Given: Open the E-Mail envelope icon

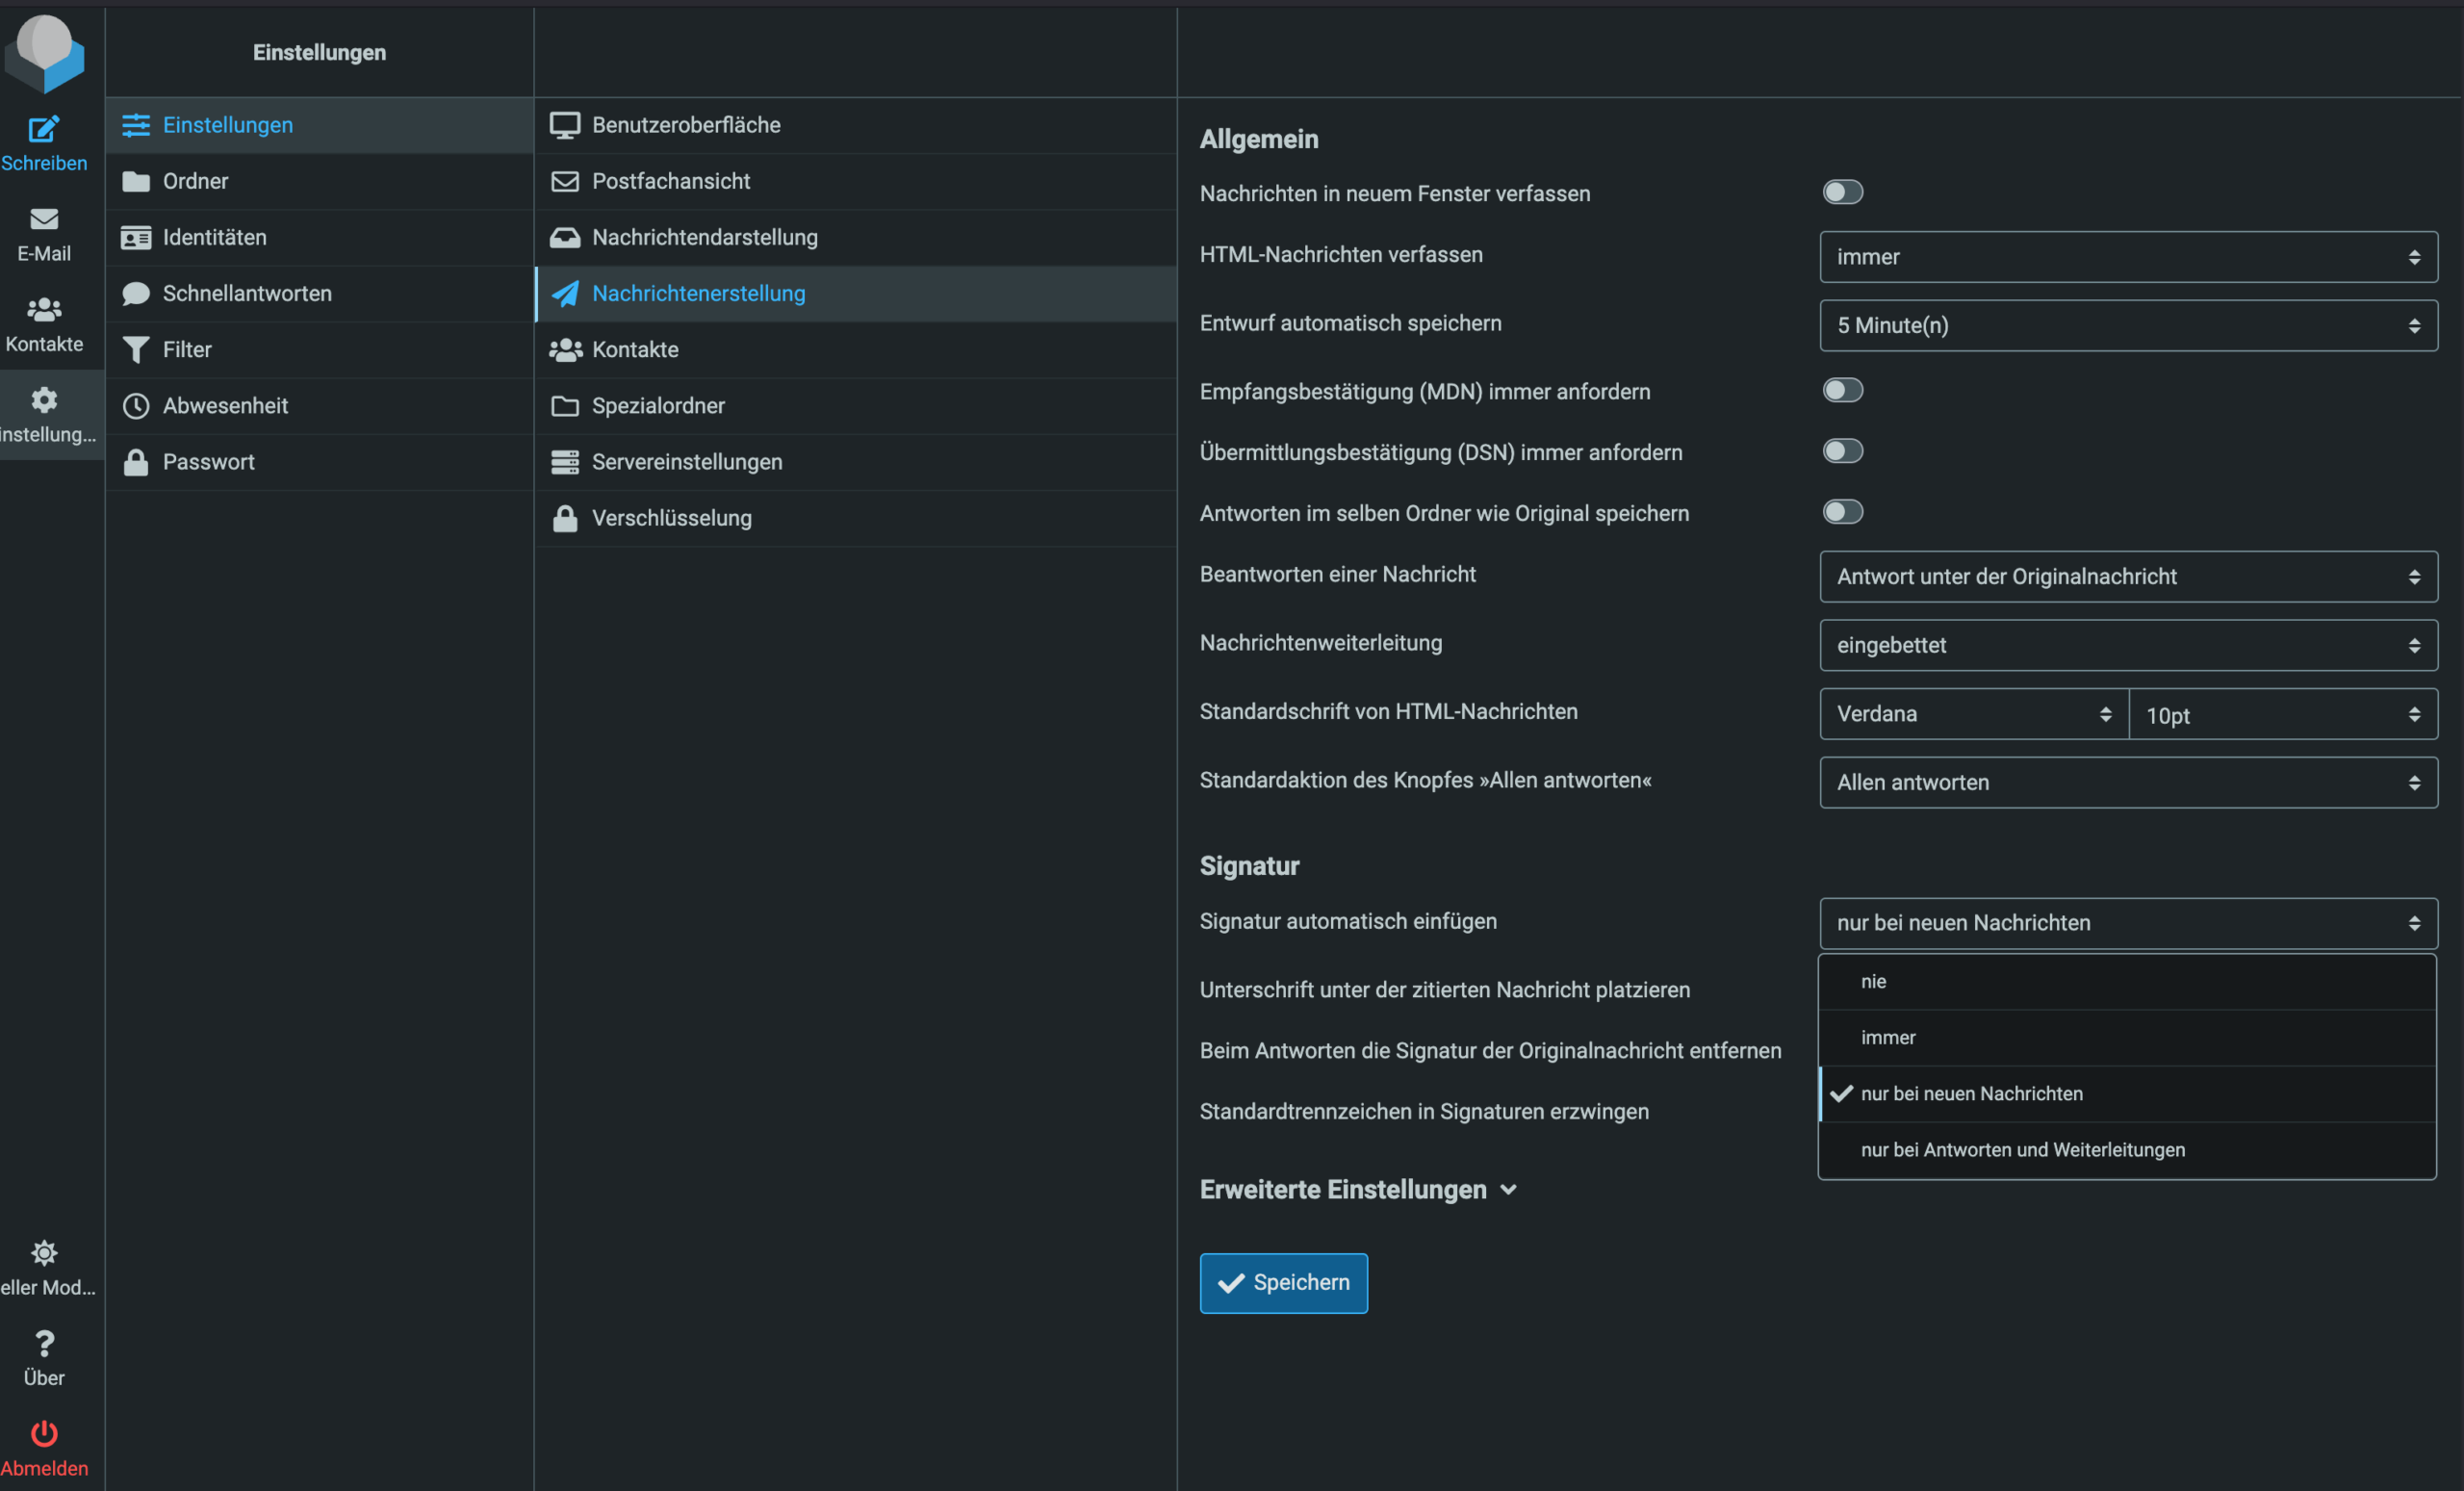Looking at the screenshot, I should click(x=44, y=220).
